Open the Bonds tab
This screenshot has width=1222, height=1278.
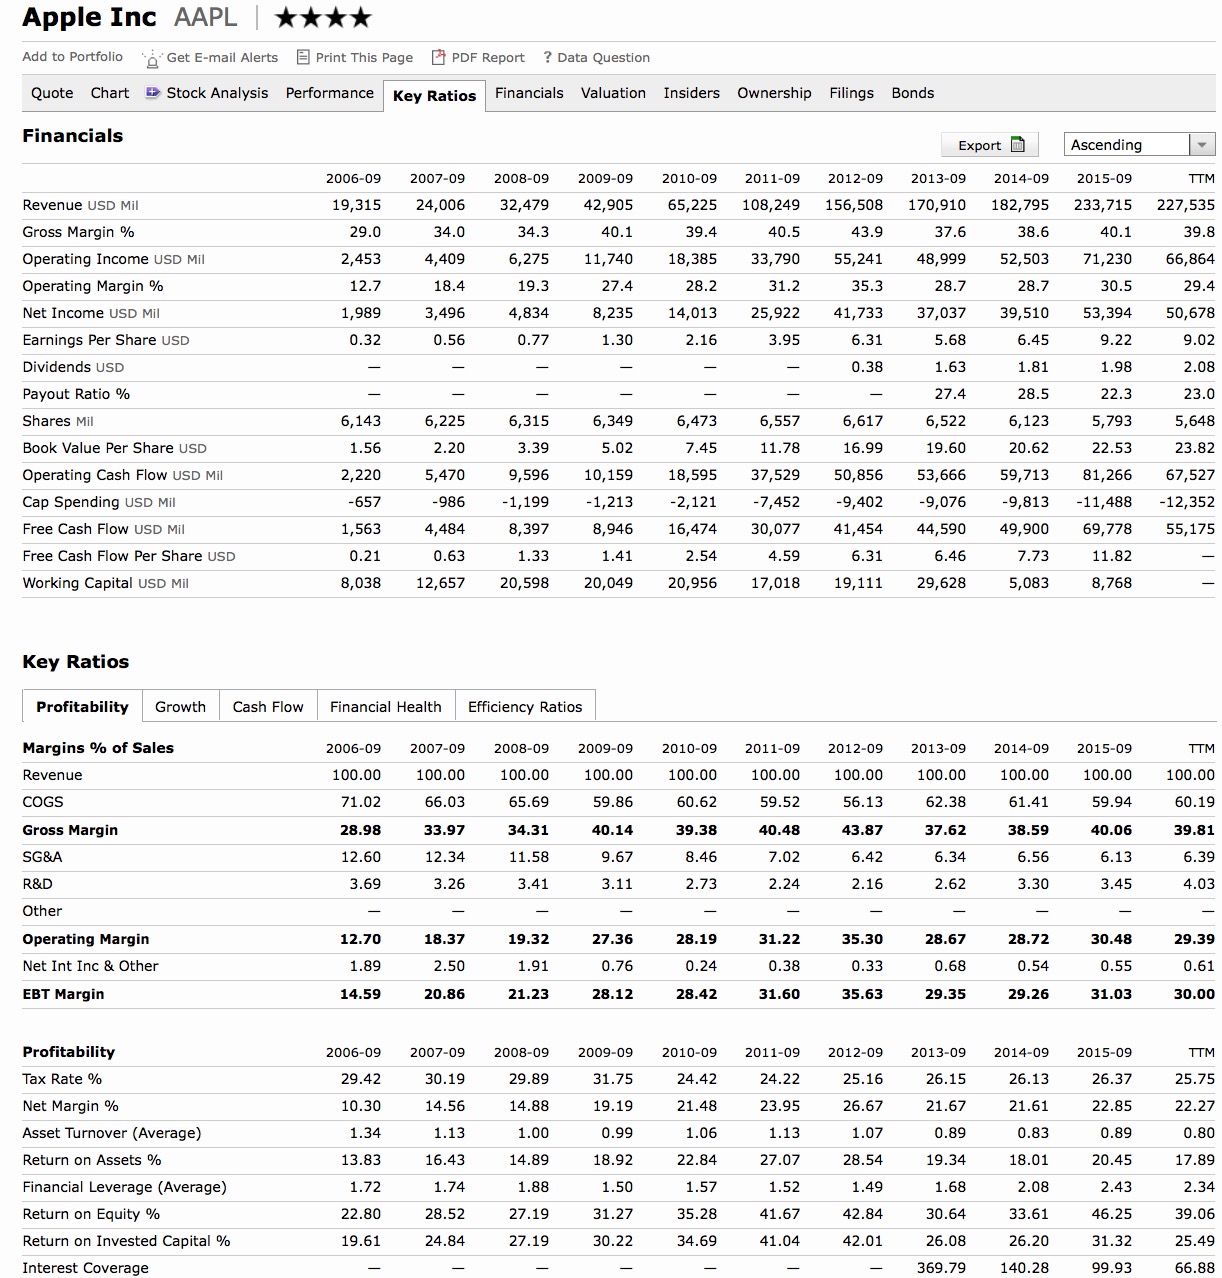[x=913, y=93]
